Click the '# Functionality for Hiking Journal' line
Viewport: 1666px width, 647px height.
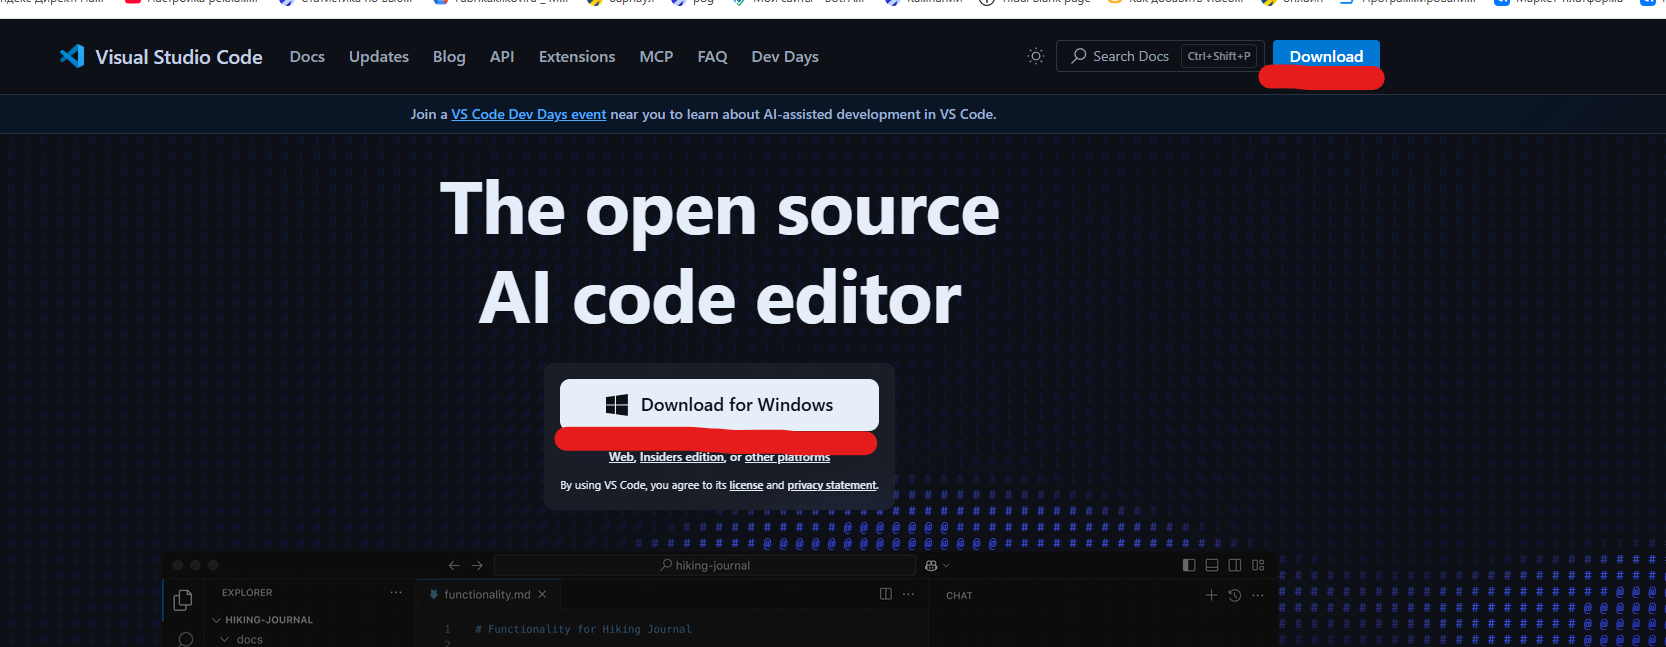(583, 629)
